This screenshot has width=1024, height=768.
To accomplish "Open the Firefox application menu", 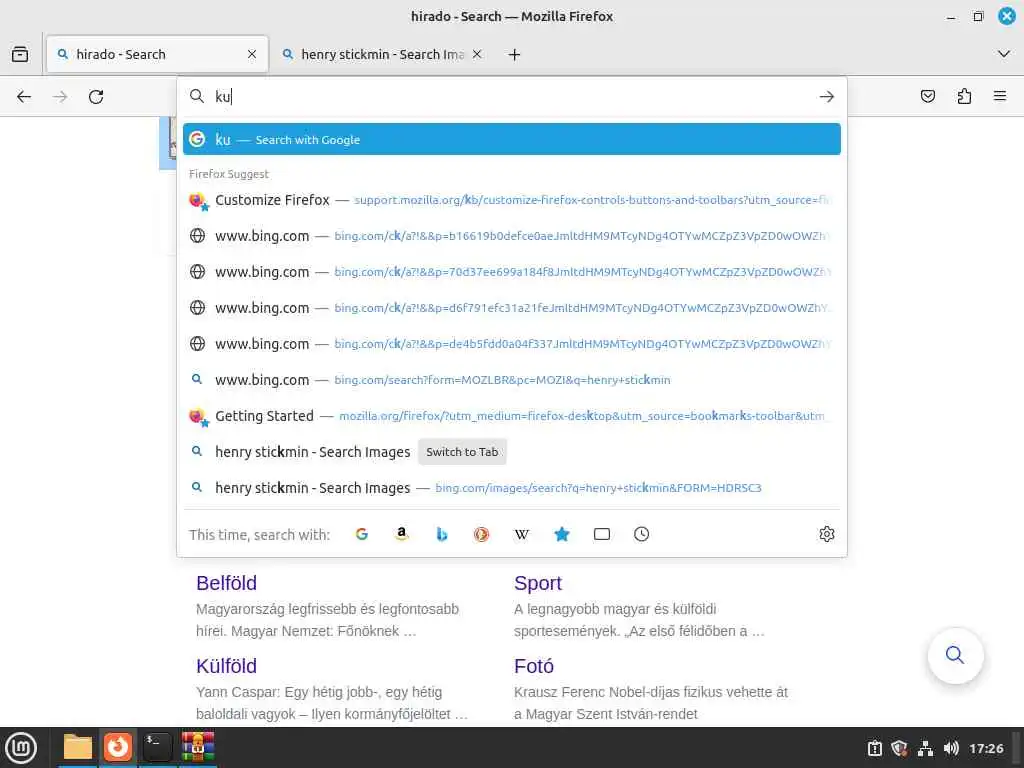I will (x=1000, y=97).
